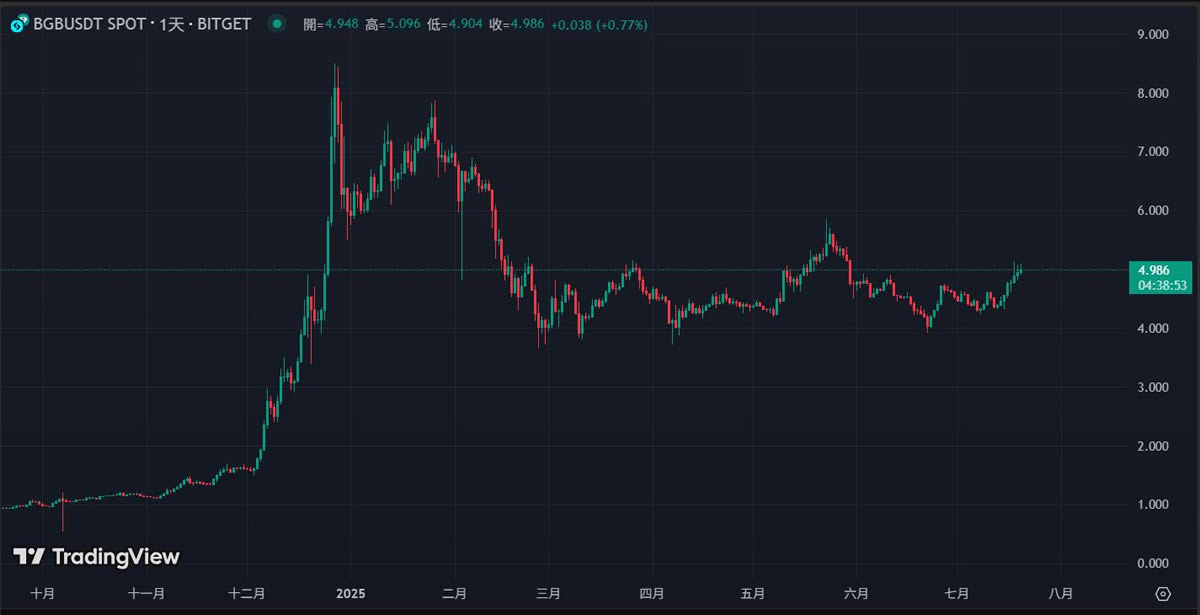Click the 開=4.948 open value

click(x=331, y=24)
